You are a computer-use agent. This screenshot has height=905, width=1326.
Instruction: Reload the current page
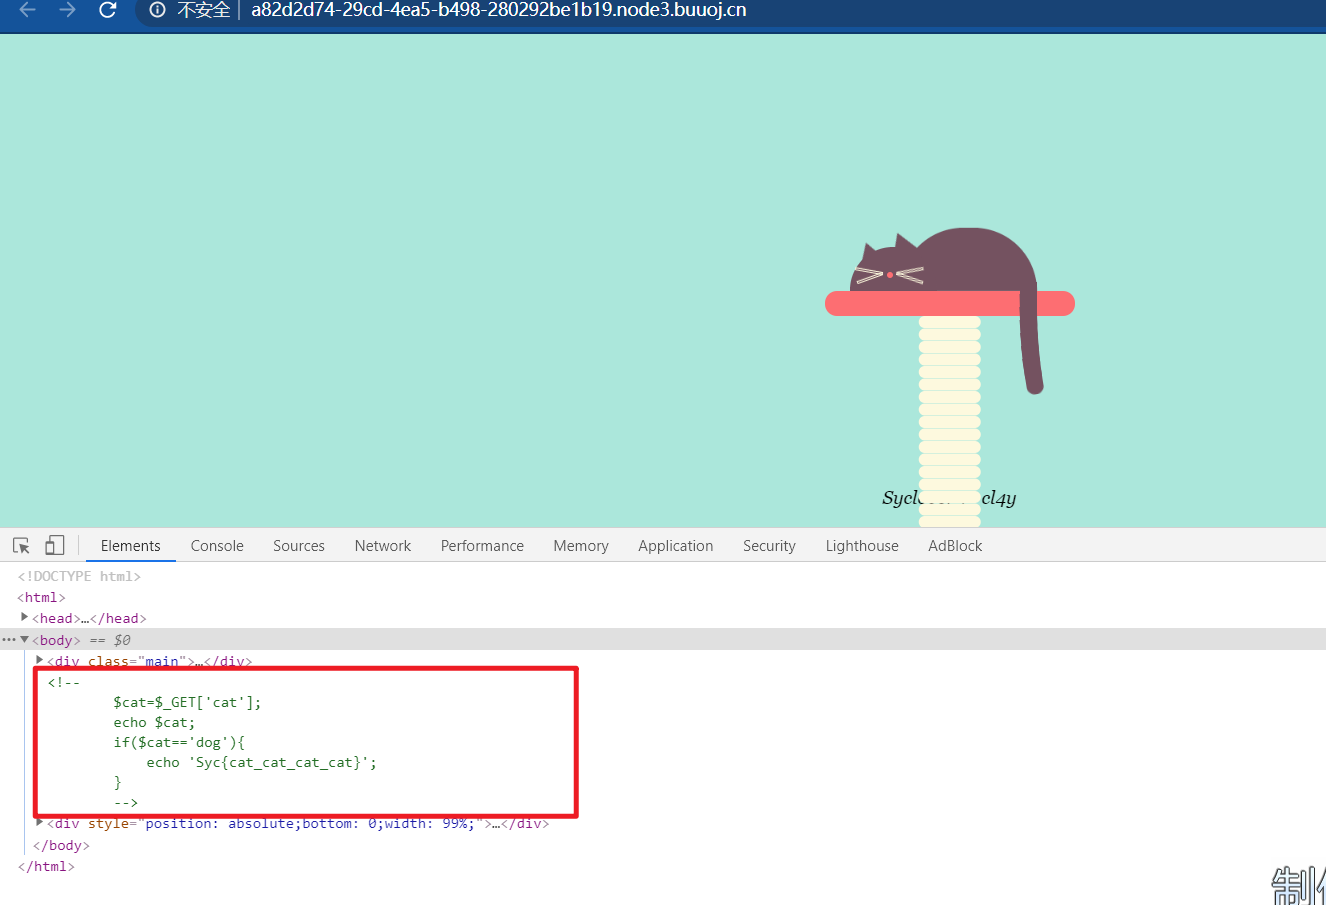(x=108, y=10)
